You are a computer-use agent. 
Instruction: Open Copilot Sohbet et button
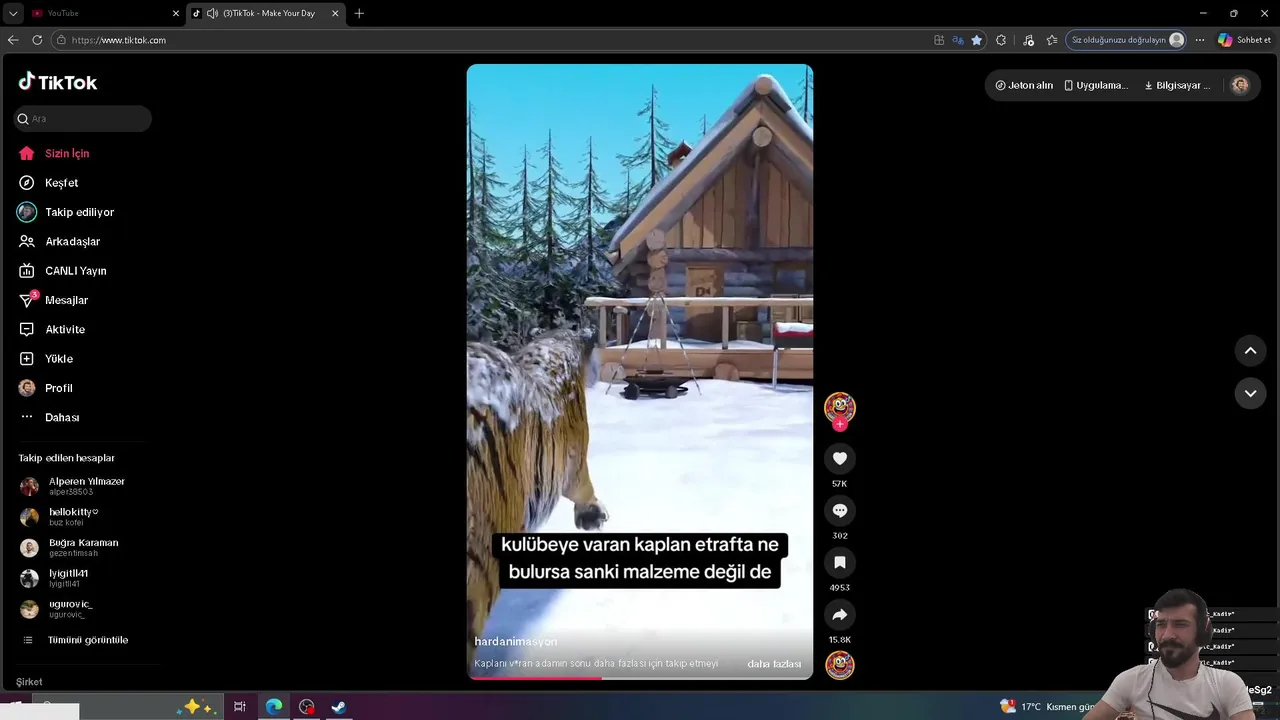(x=1244, y=40)
